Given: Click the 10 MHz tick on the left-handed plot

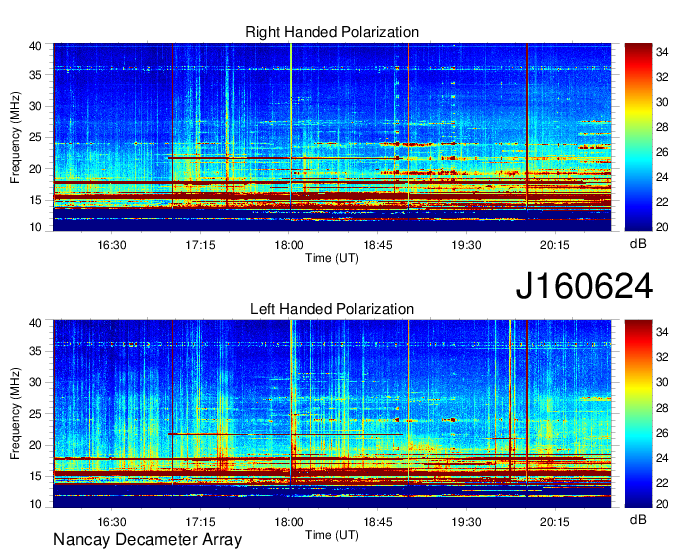Looking at the screenshot, I should pyautogui.click(x=36, y=504).
